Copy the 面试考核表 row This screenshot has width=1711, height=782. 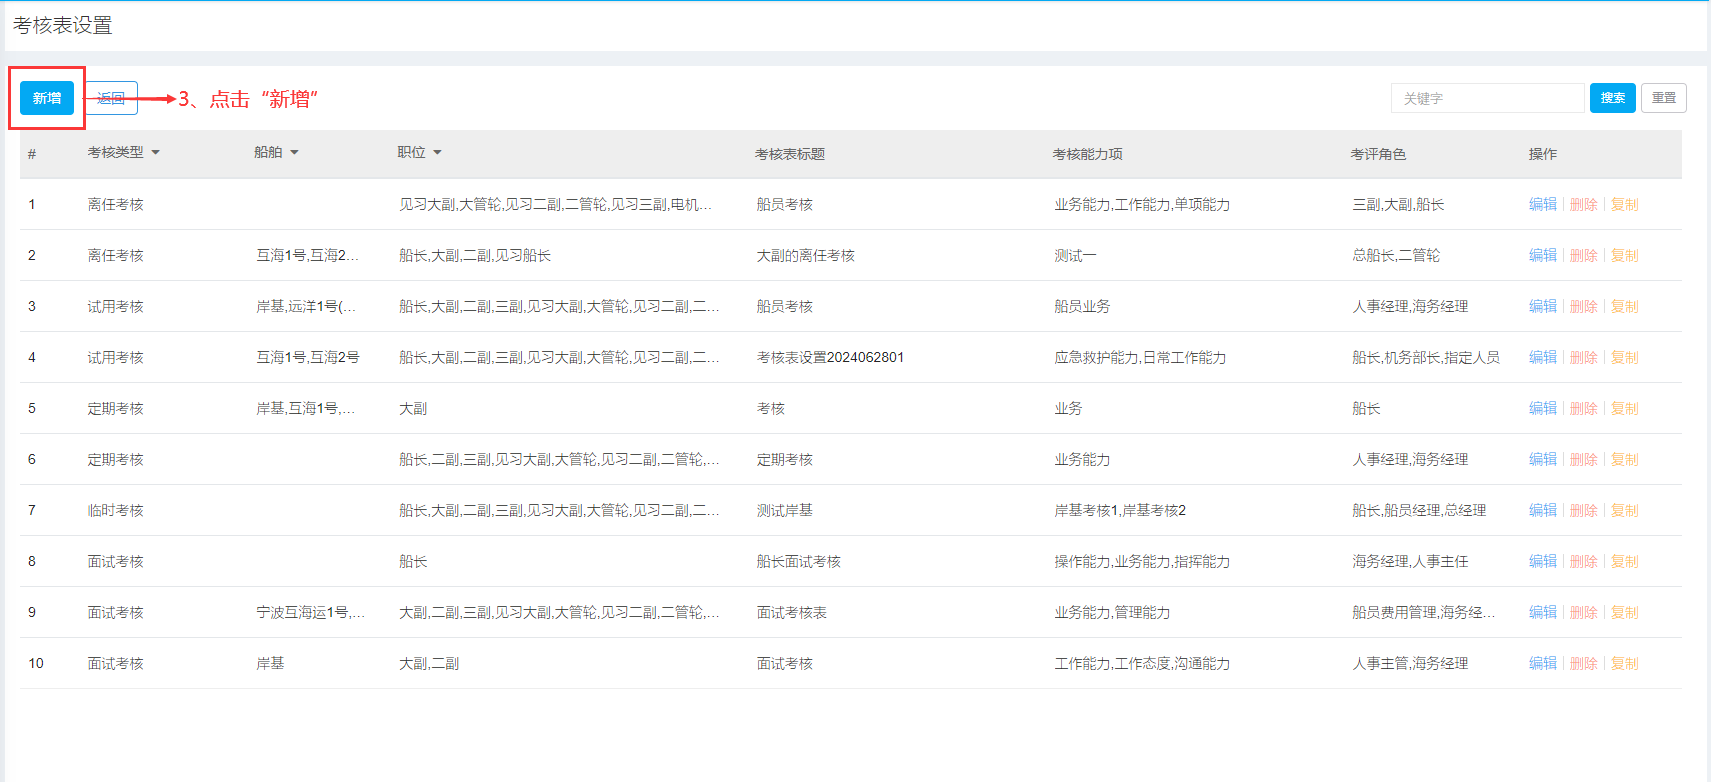[x=1624, y=612]
